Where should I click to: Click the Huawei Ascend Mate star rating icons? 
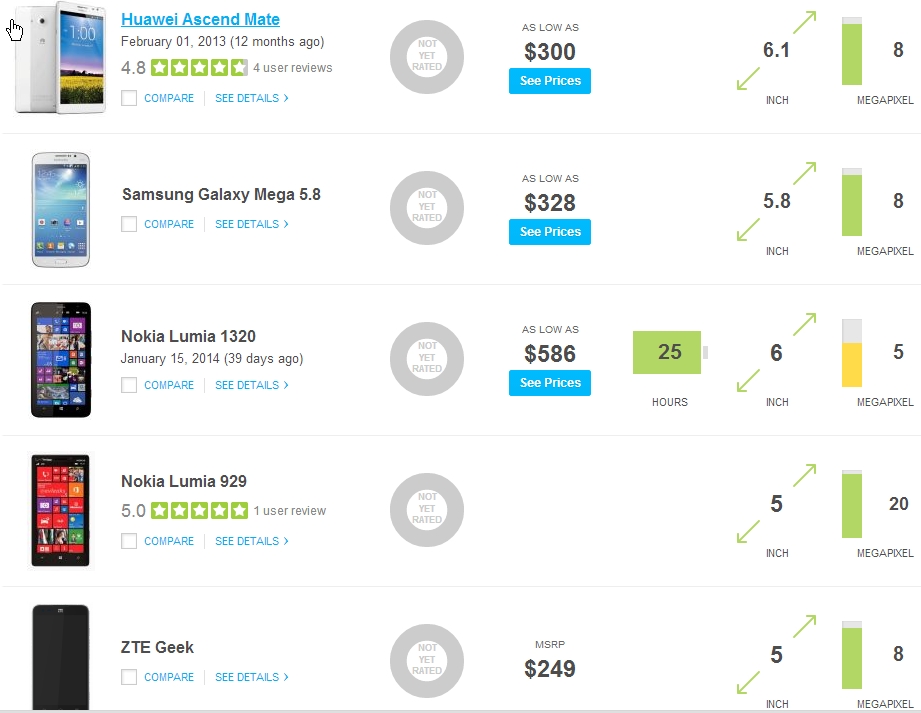click(198, 68)
